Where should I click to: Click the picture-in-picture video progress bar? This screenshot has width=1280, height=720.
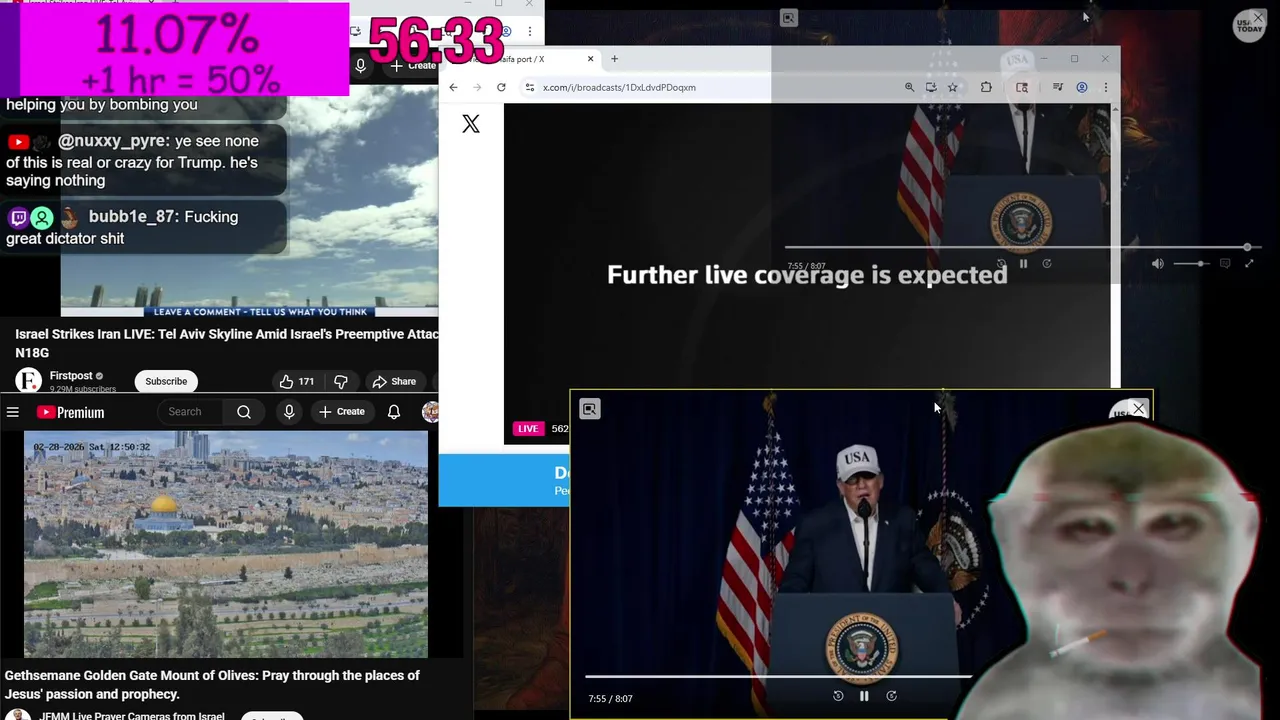(777, 677)
